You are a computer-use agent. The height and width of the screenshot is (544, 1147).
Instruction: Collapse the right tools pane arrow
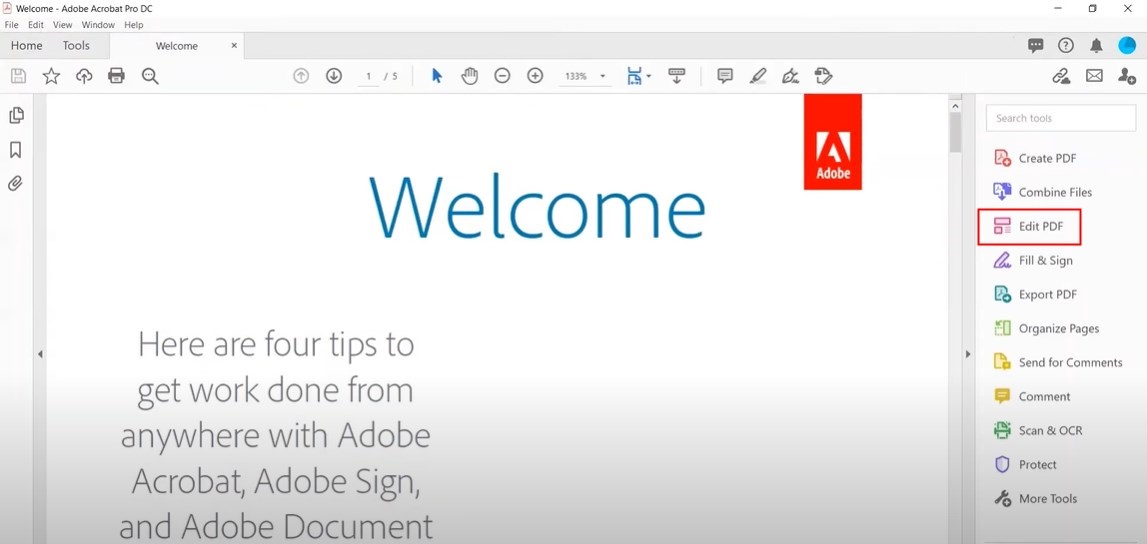pos(968,354)
